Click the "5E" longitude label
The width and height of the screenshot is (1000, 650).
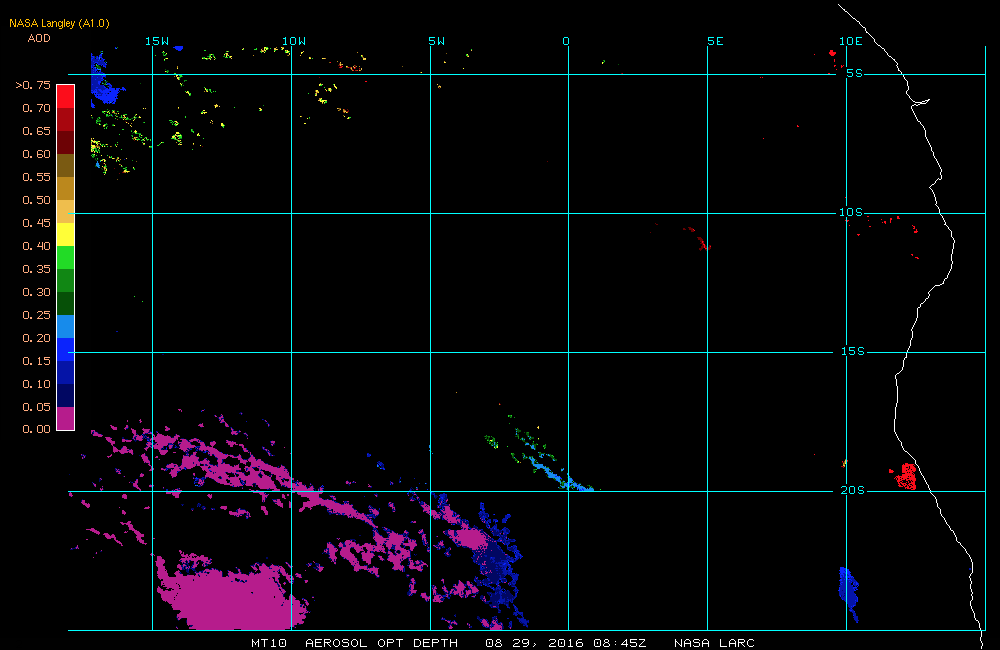[716, 41]
